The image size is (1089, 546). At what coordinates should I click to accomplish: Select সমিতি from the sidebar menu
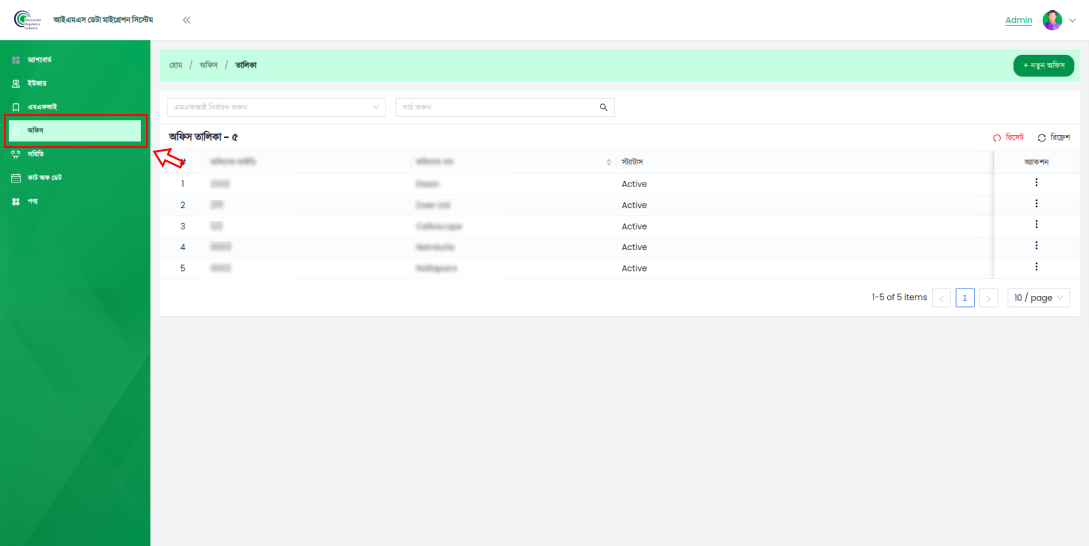point(36,154)
